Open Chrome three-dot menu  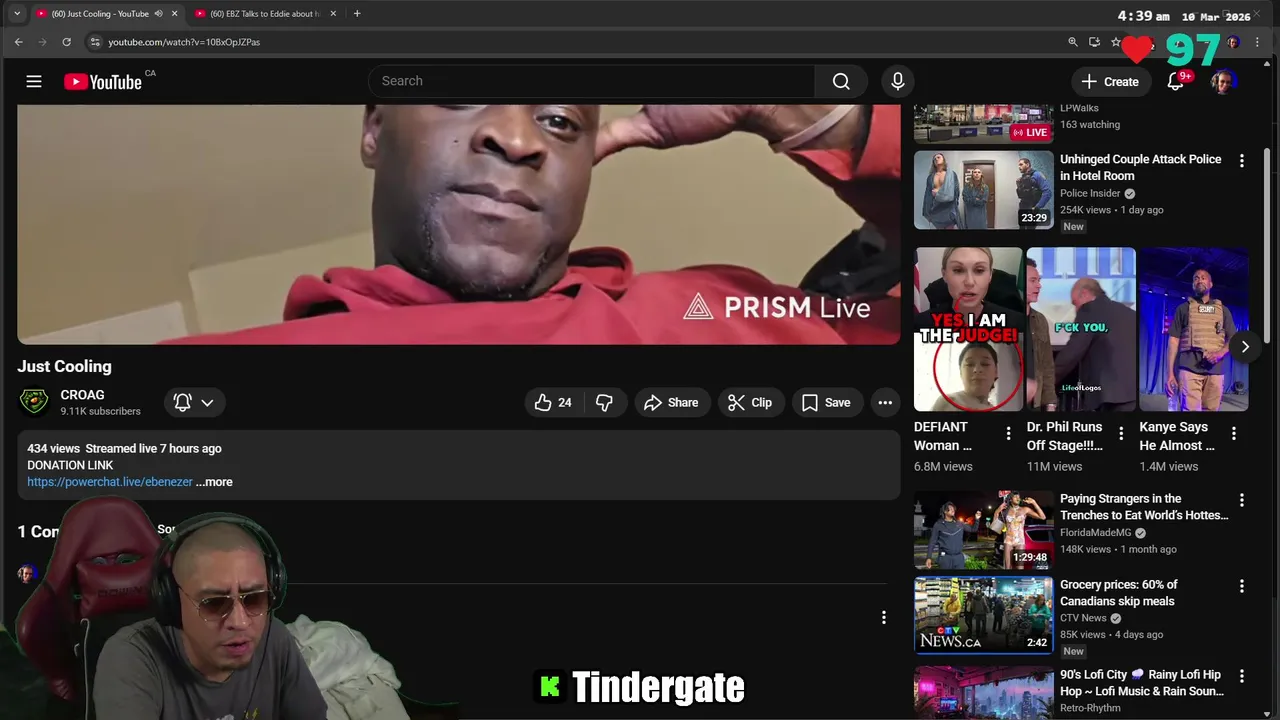[x=1257, y=42]
